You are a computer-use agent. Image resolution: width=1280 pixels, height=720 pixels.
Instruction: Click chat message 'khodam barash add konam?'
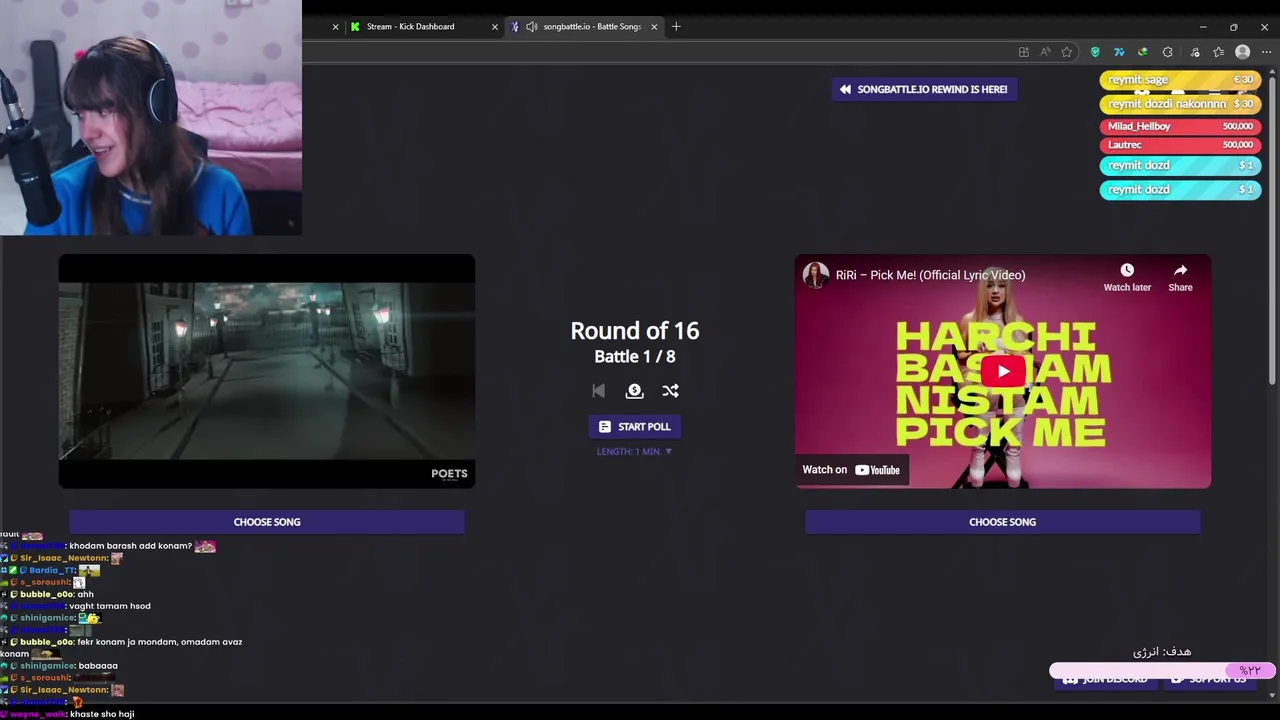[130, 546]
